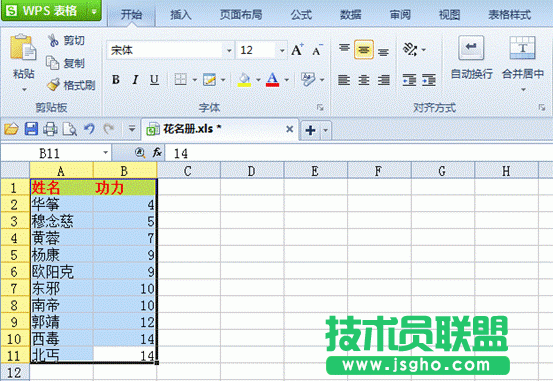Open fill color dropdown arrow
Screen dimensions: 553x381
[x=258, y=80]
